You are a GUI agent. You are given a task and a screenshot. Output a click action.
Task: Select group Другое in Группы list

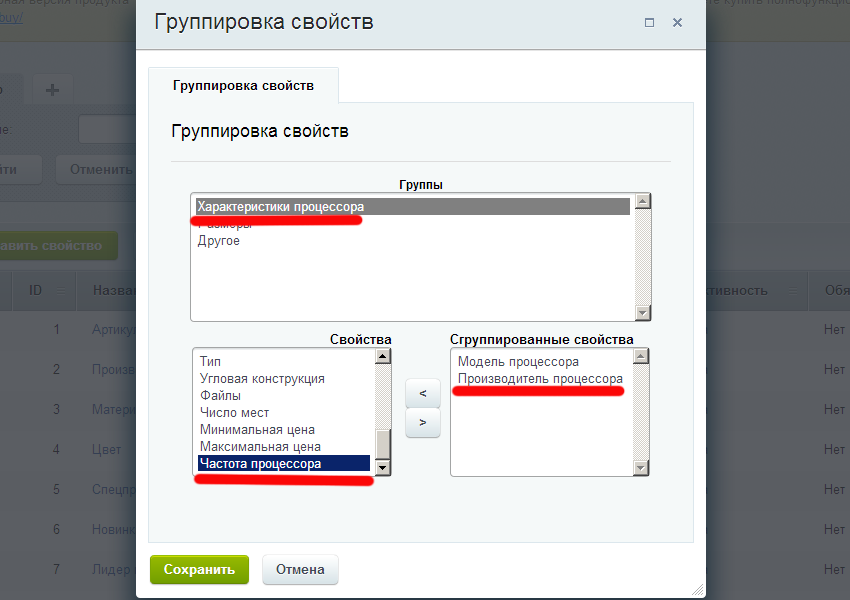pos(218,241)
